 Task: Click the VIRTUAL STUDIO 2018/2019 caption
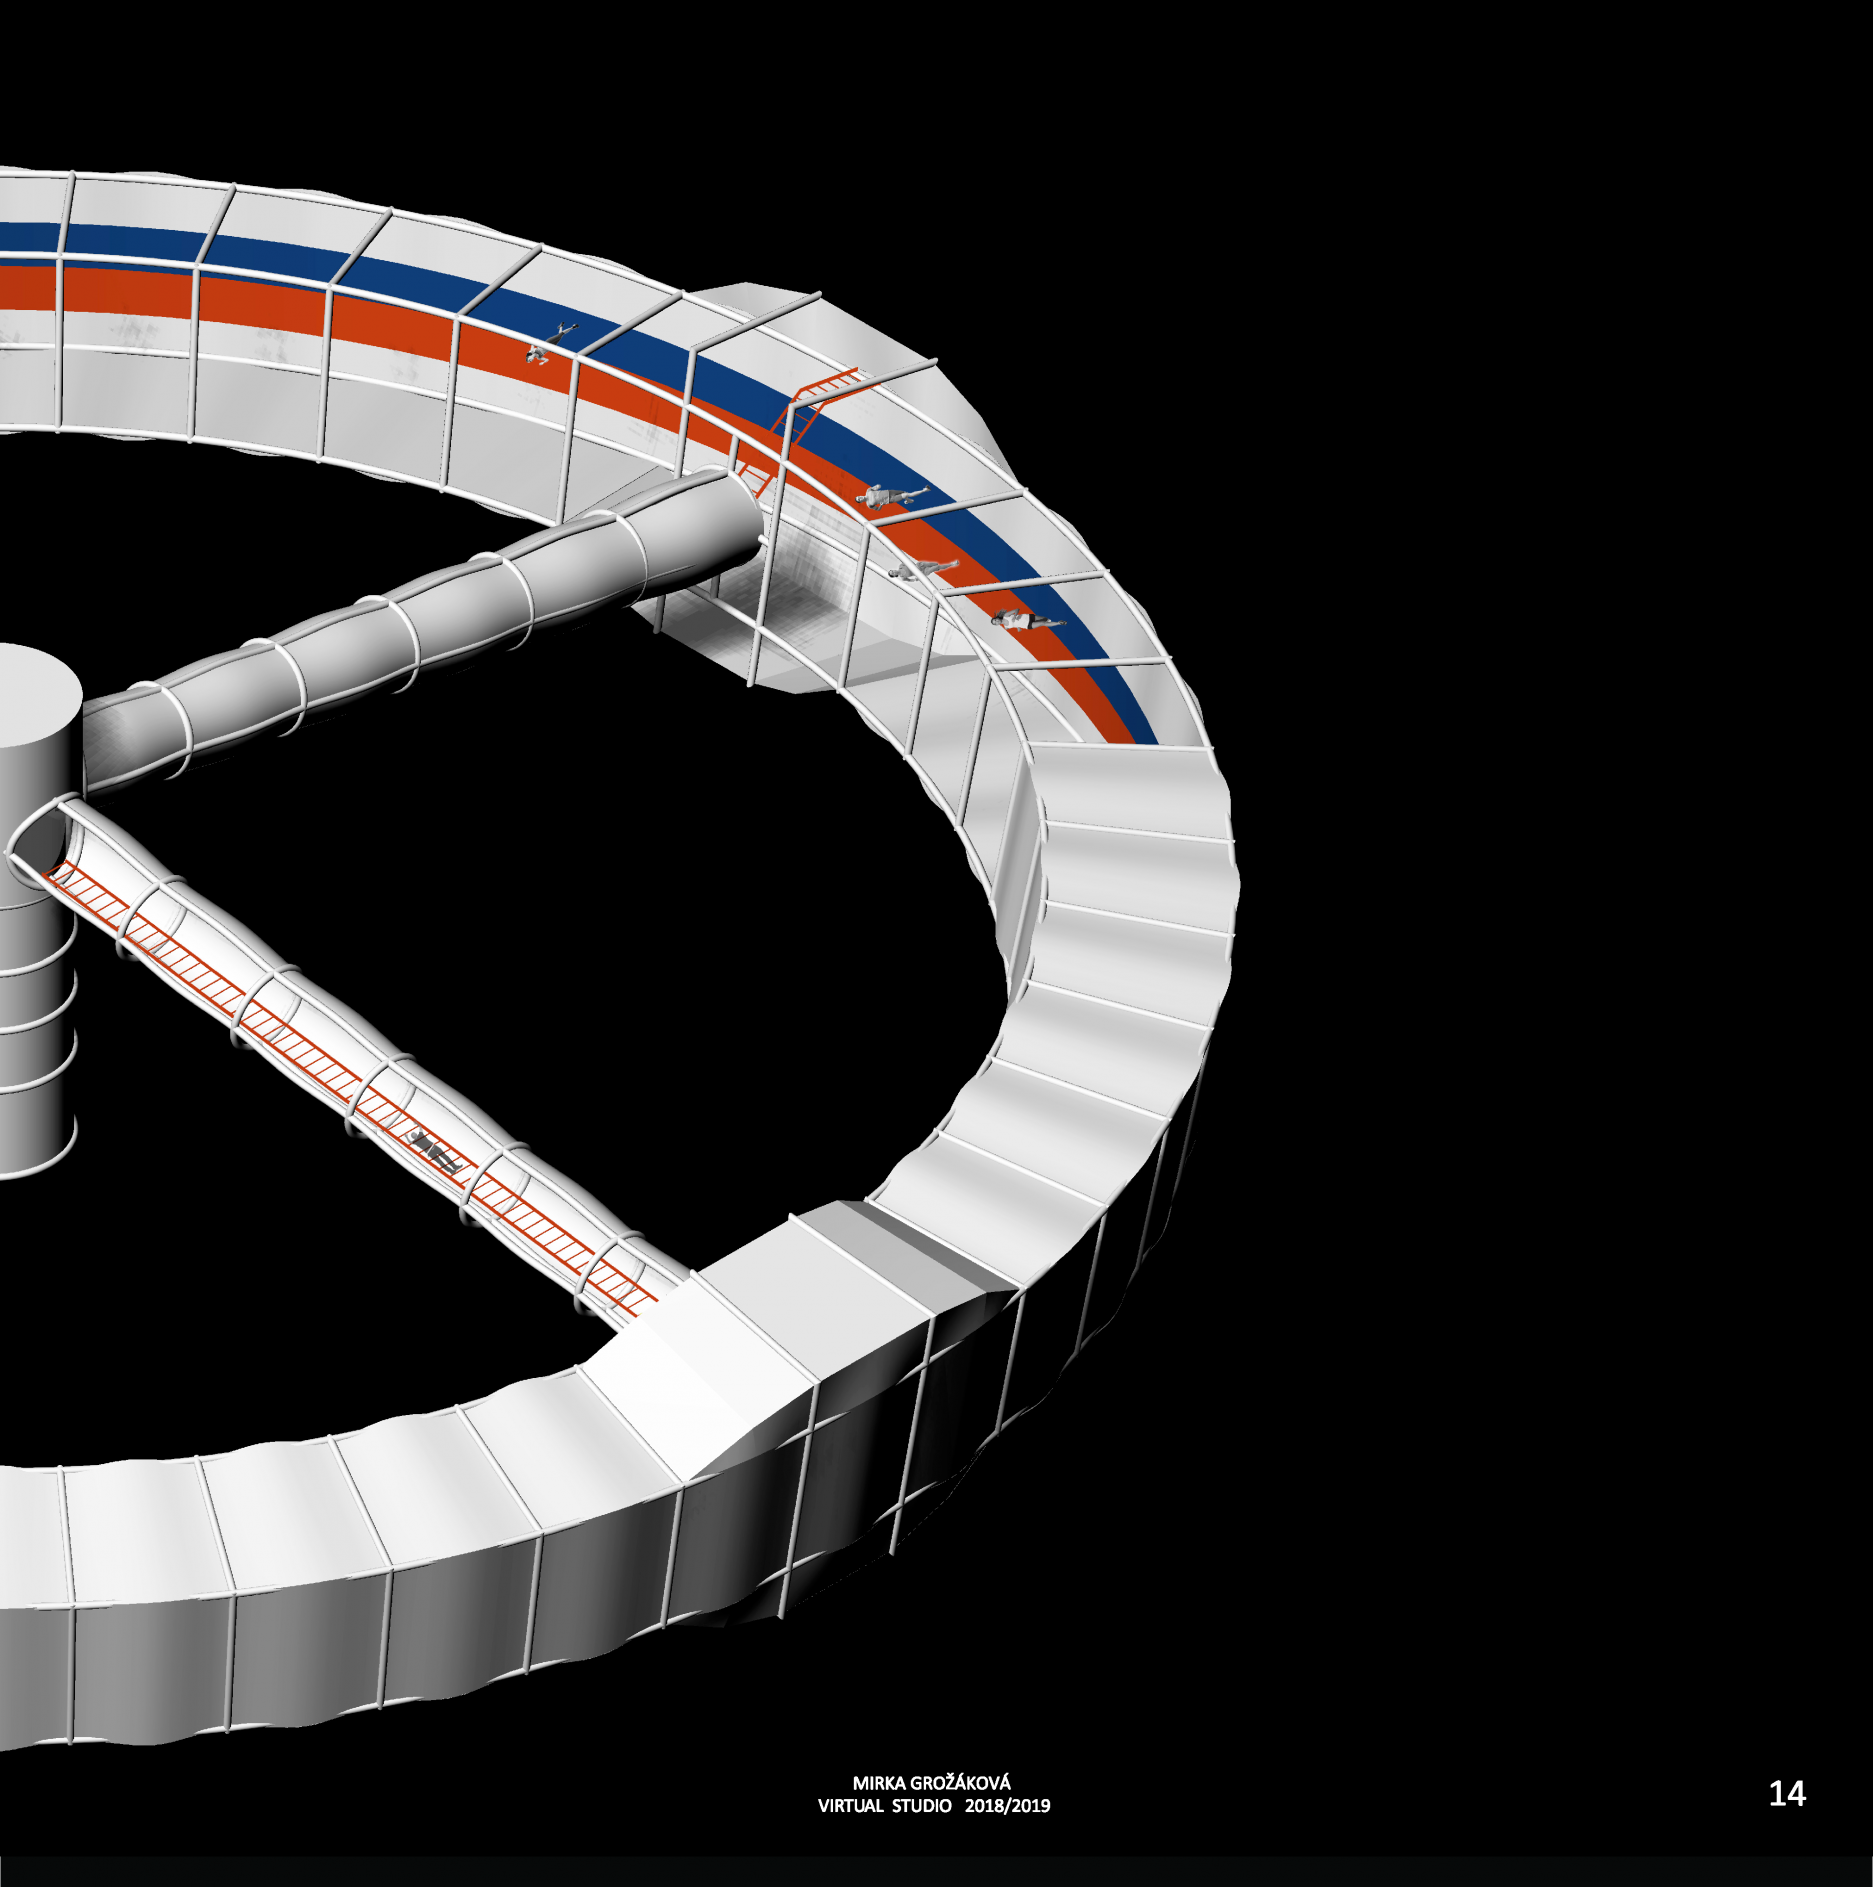coord(933,1805)
